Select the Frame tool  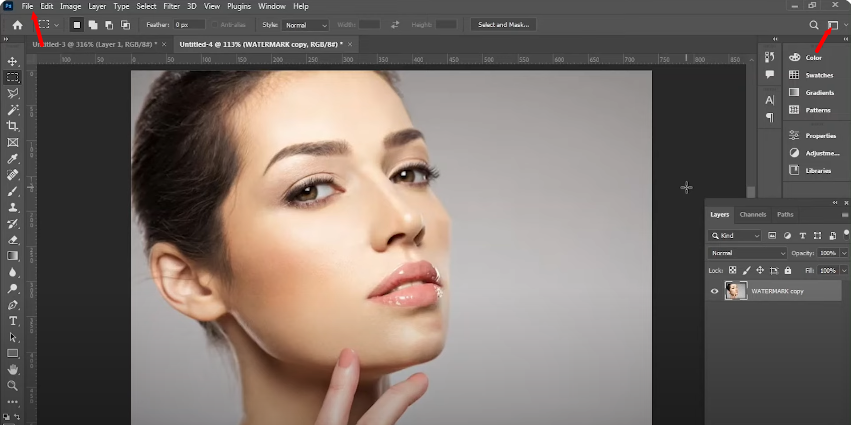point(12,143)
